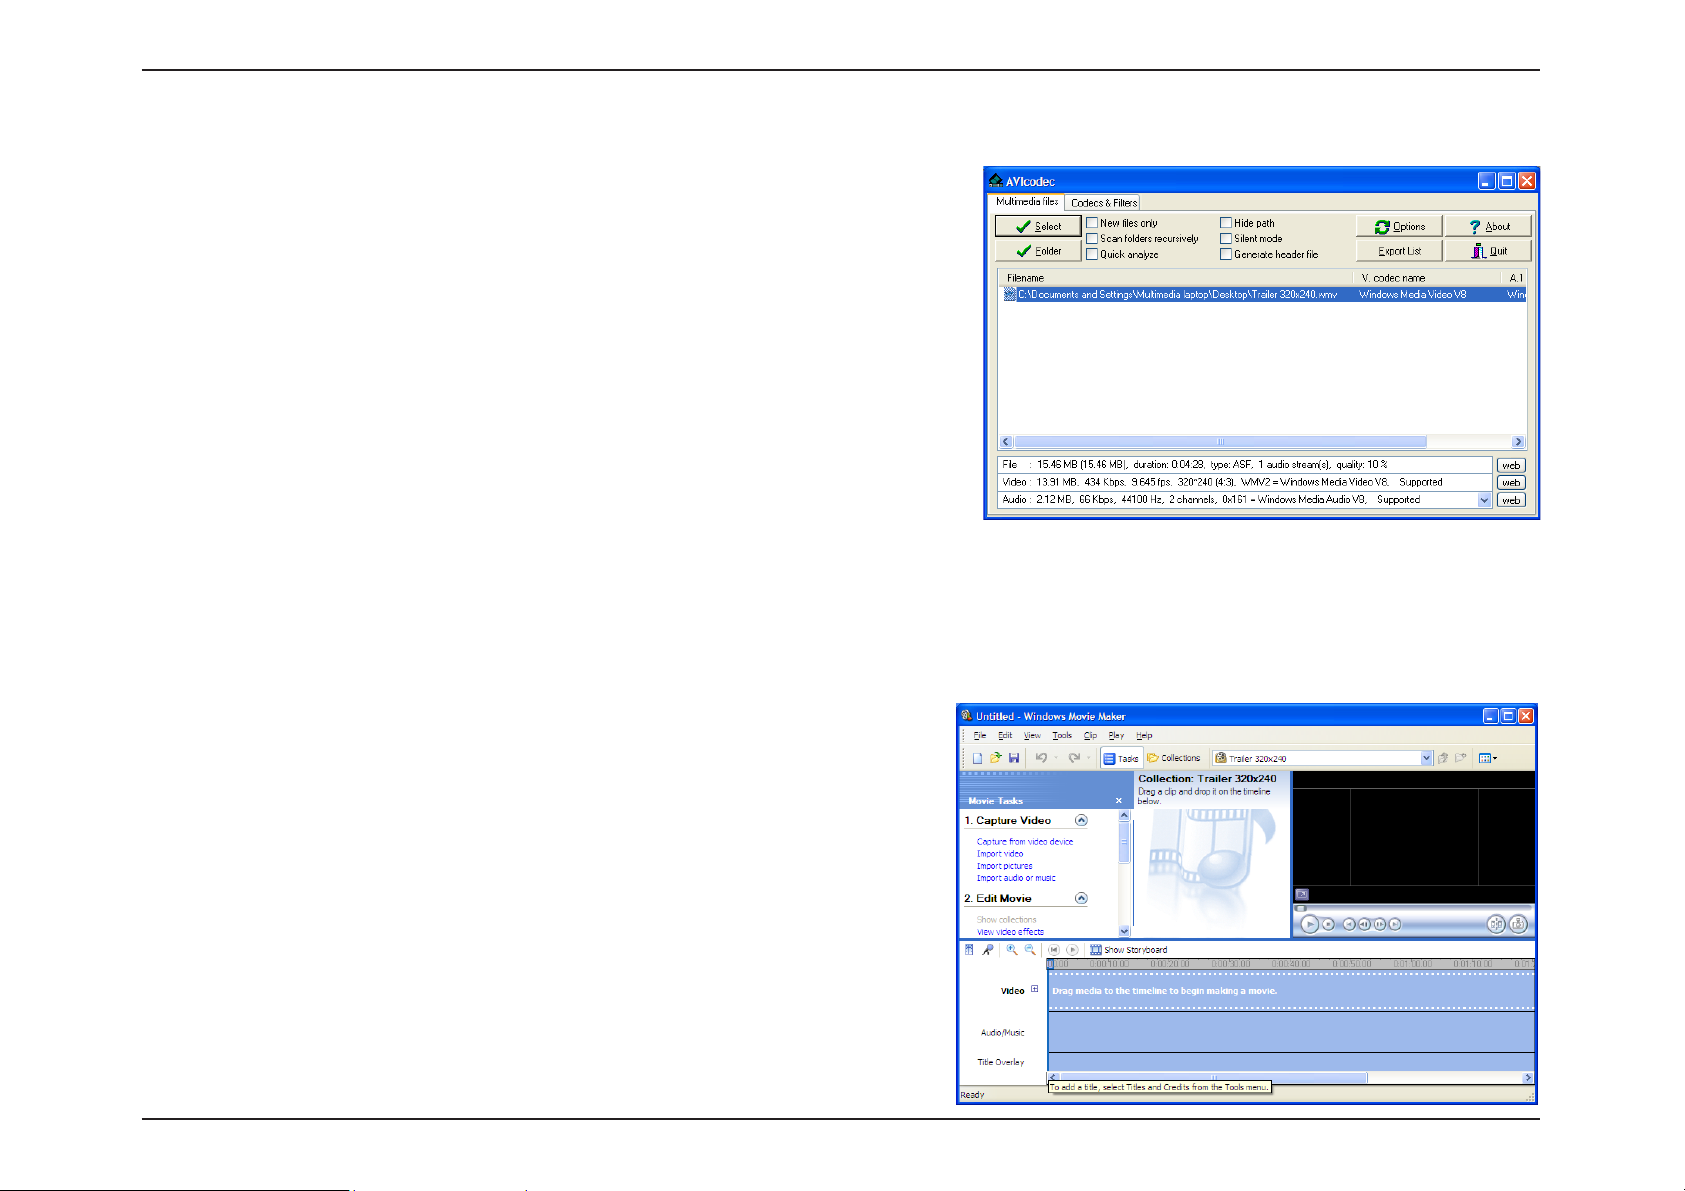1685x1191 pixels.
Task: Click Back button in preview monitor
Action: pyautogui.click(x=1349, y=924)
